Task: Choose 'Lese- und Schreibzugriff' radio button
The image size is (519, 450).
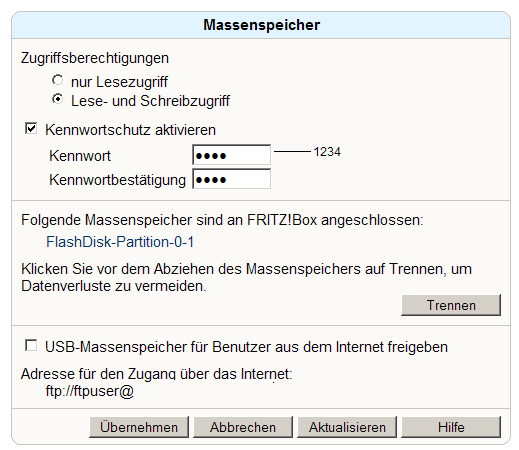Action: 57,99
